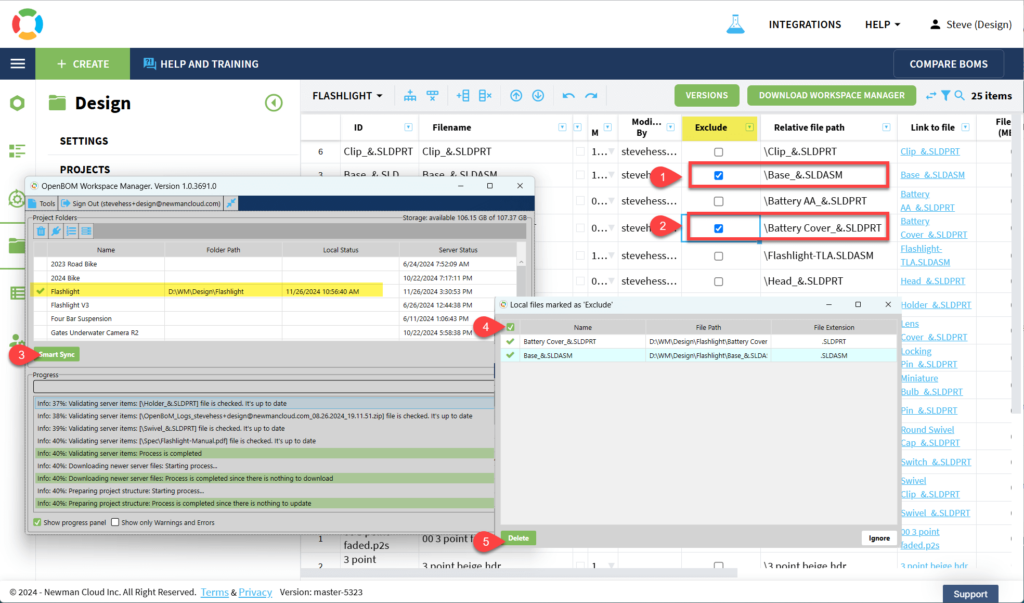Open the ID column filter dropdown
The height and width of the screenshot is (603, 1024).
[408, 127]
